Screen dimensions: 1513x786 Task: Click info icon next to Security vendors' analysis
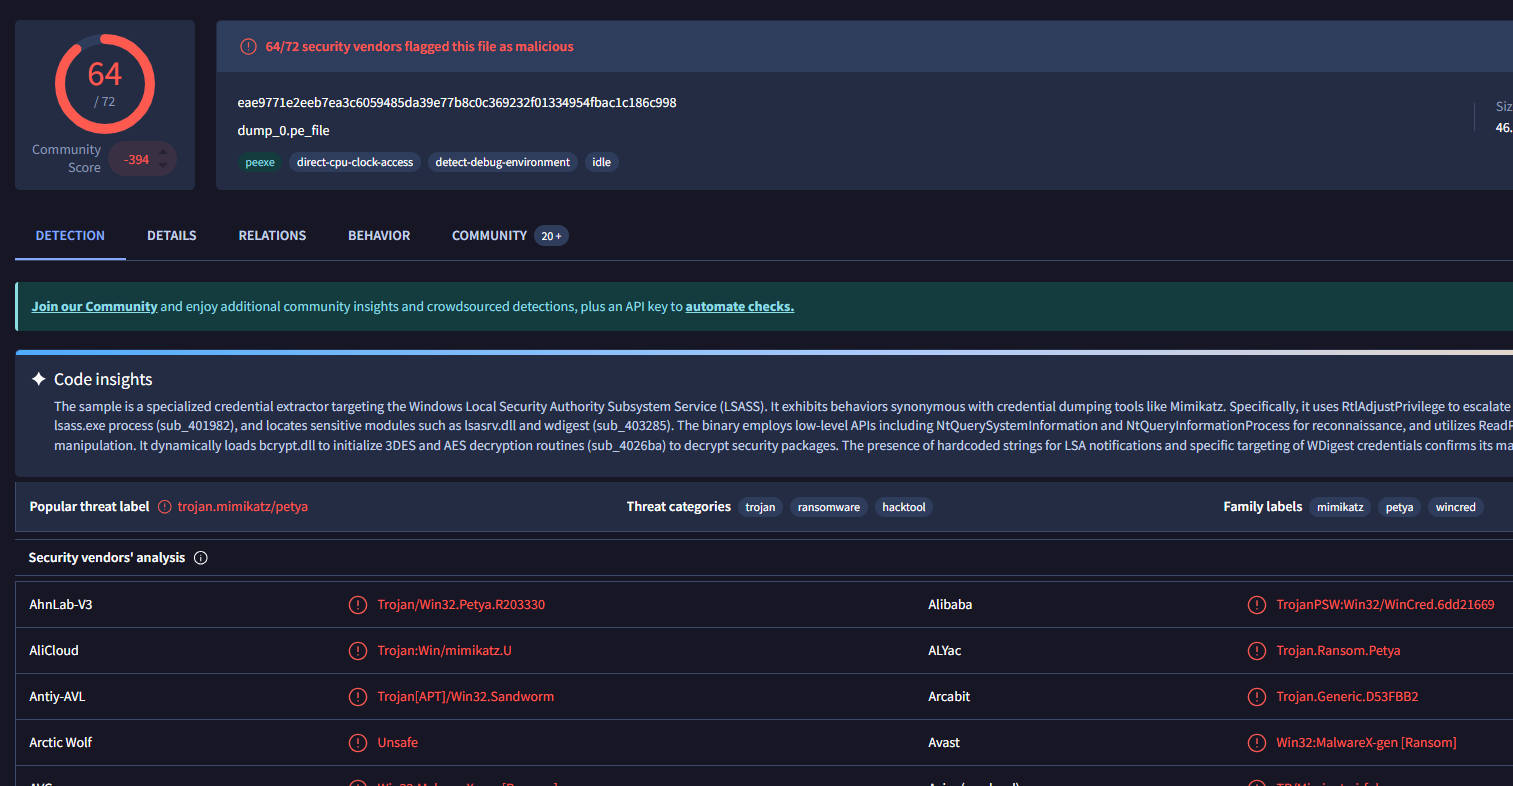point(201,558)
